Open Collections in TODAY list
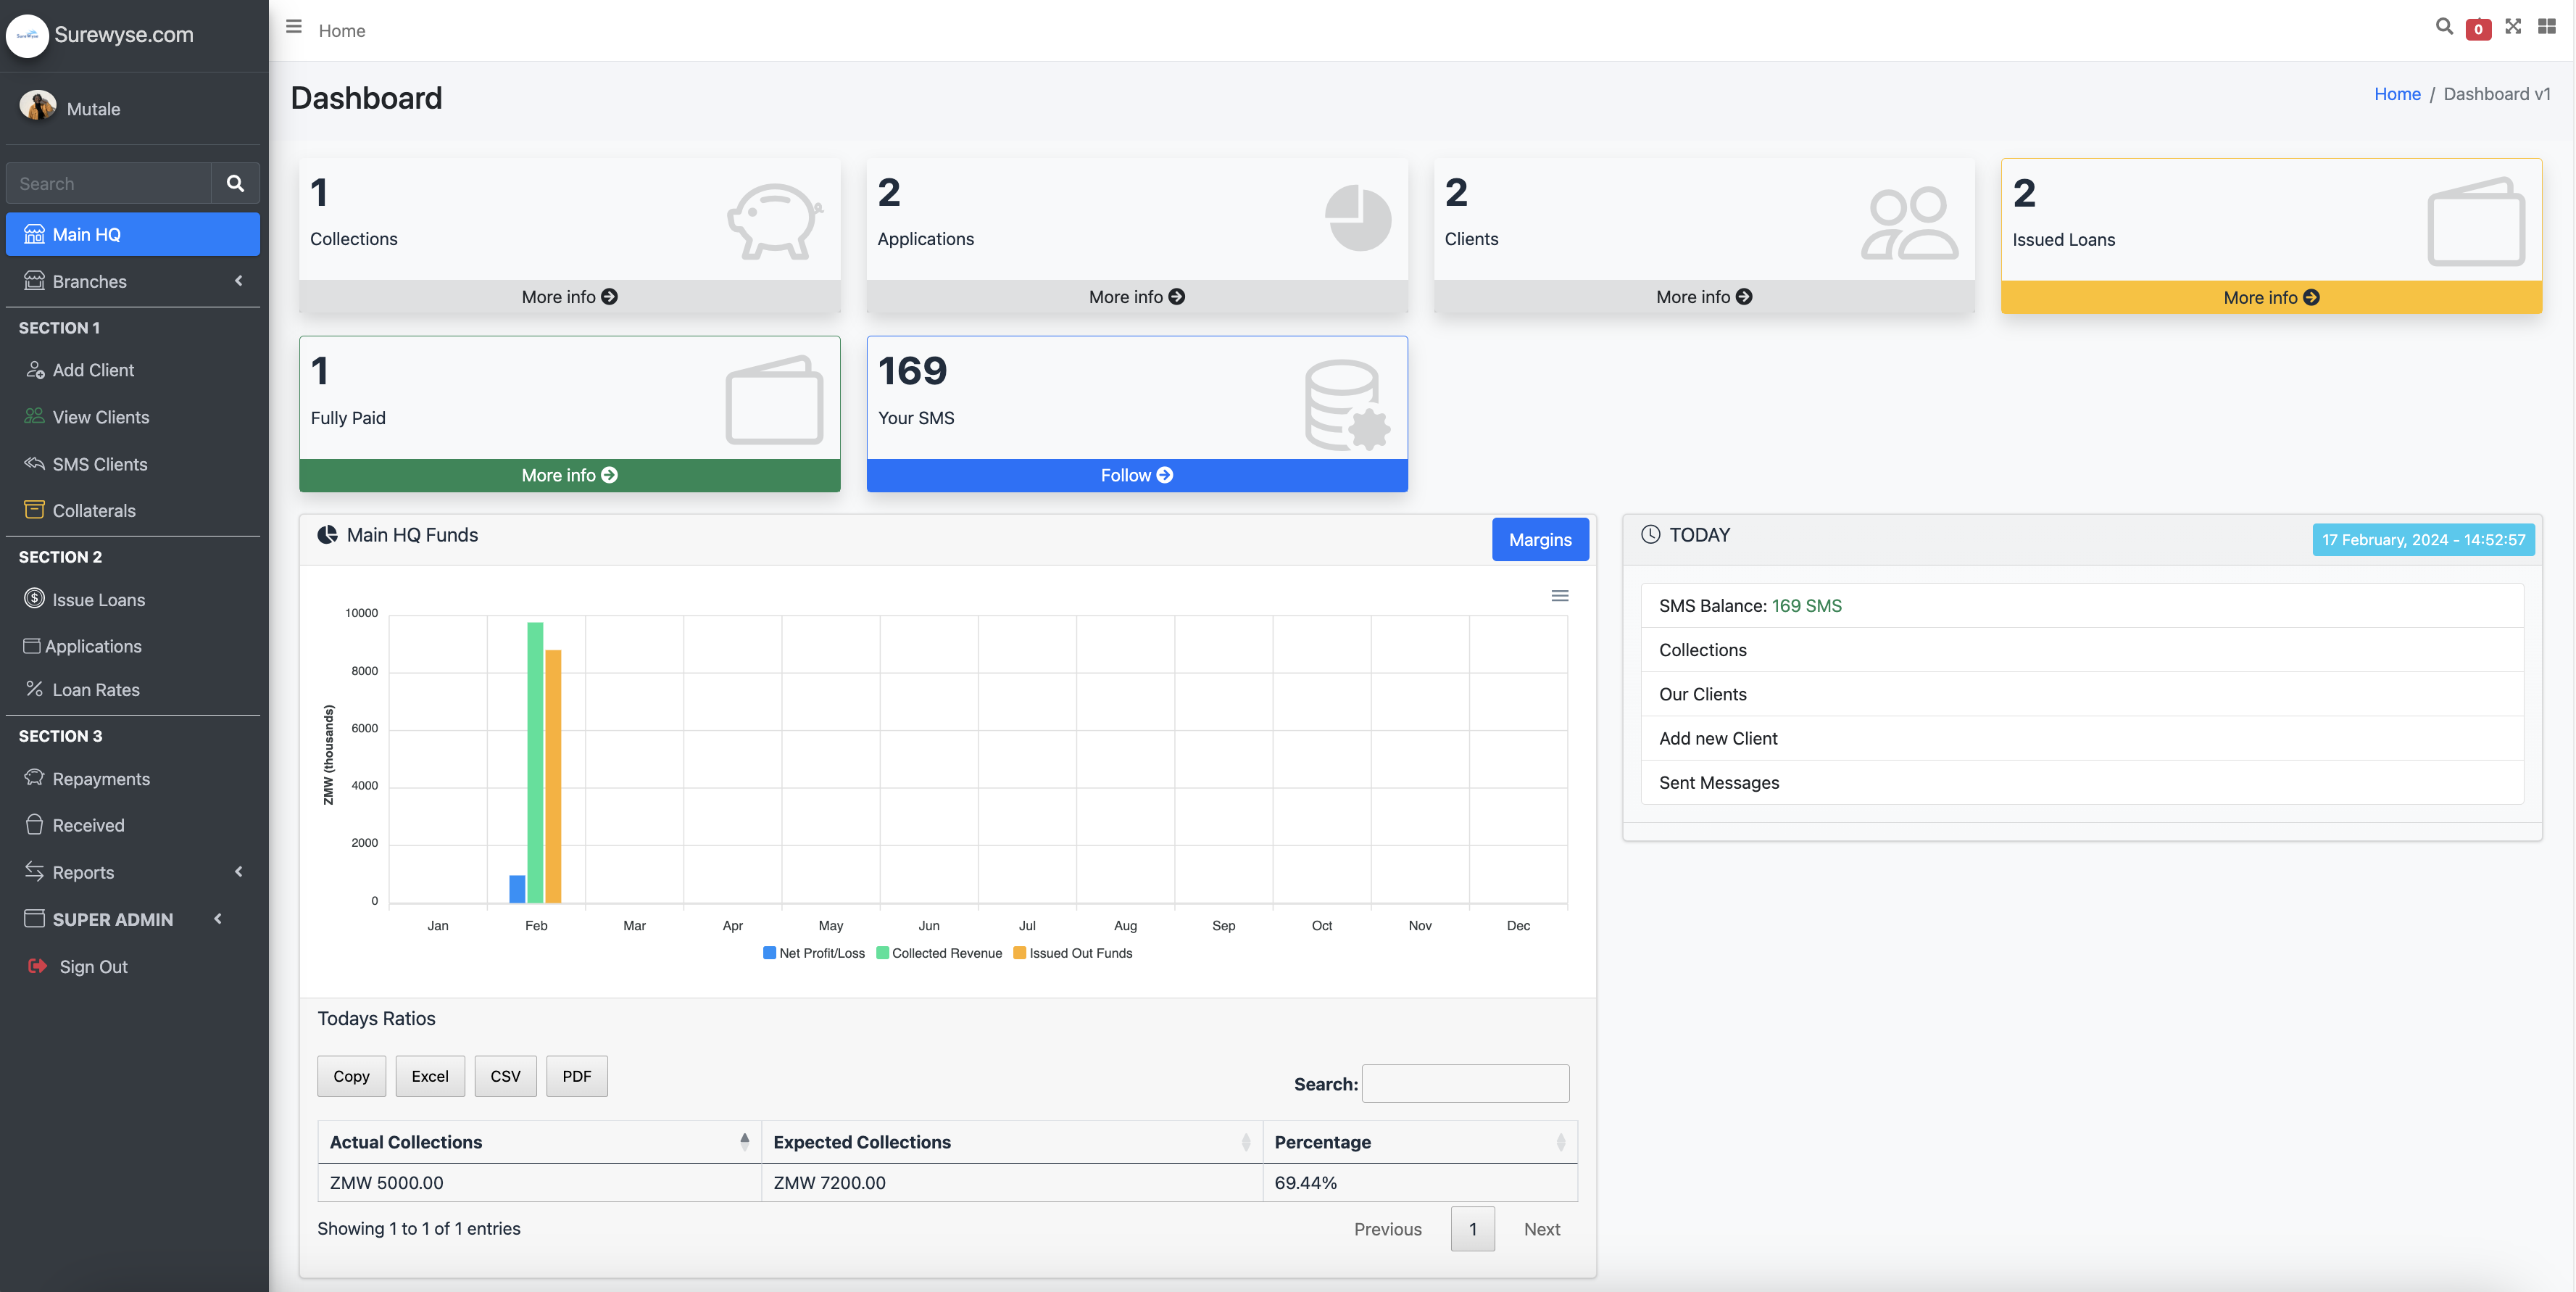This screenshot has width=2576, height=1292. 2082,650
